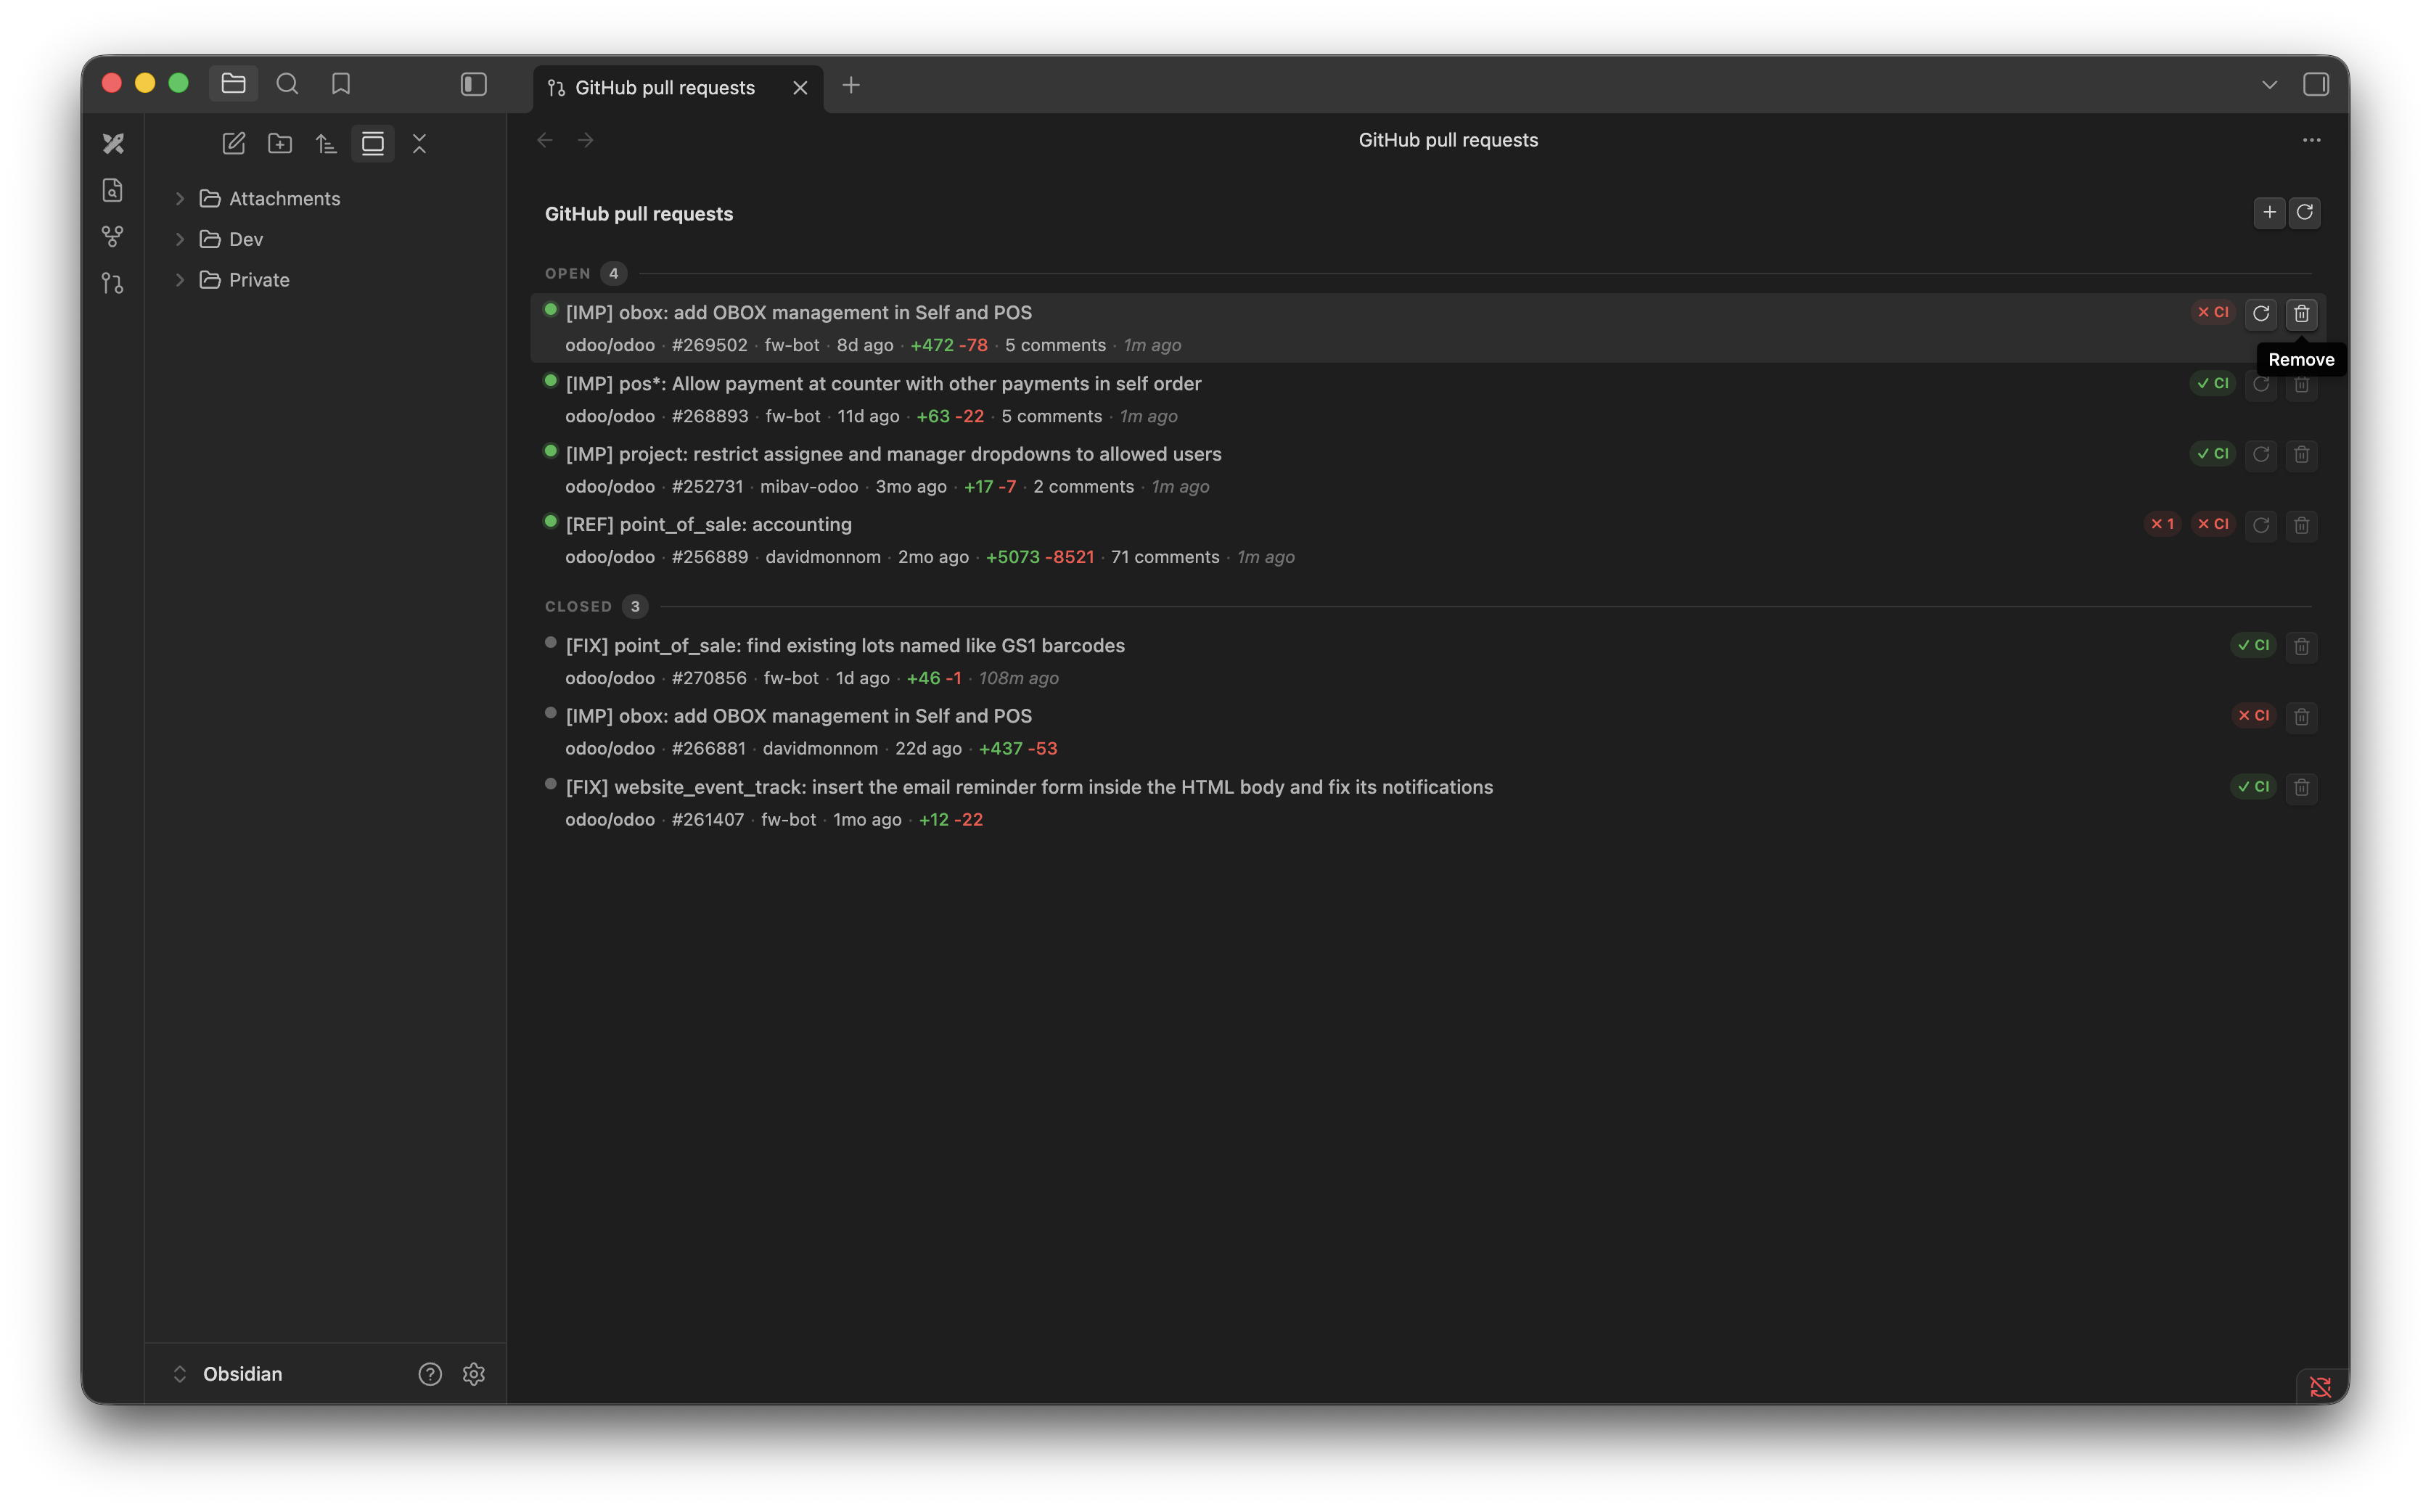Refresh PR #252731 row
Screen dimensions: 2431x1512
pos(2260,455)
